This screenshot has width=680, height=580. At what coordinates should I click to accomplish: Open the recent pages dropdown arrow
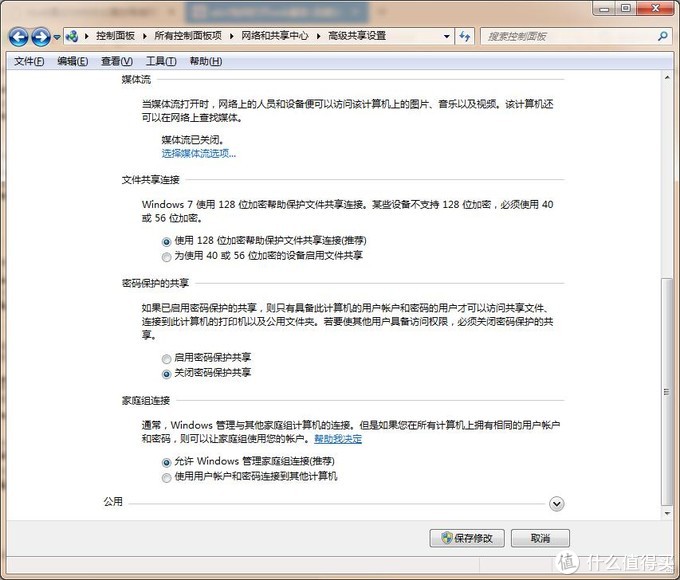(57, 37)
